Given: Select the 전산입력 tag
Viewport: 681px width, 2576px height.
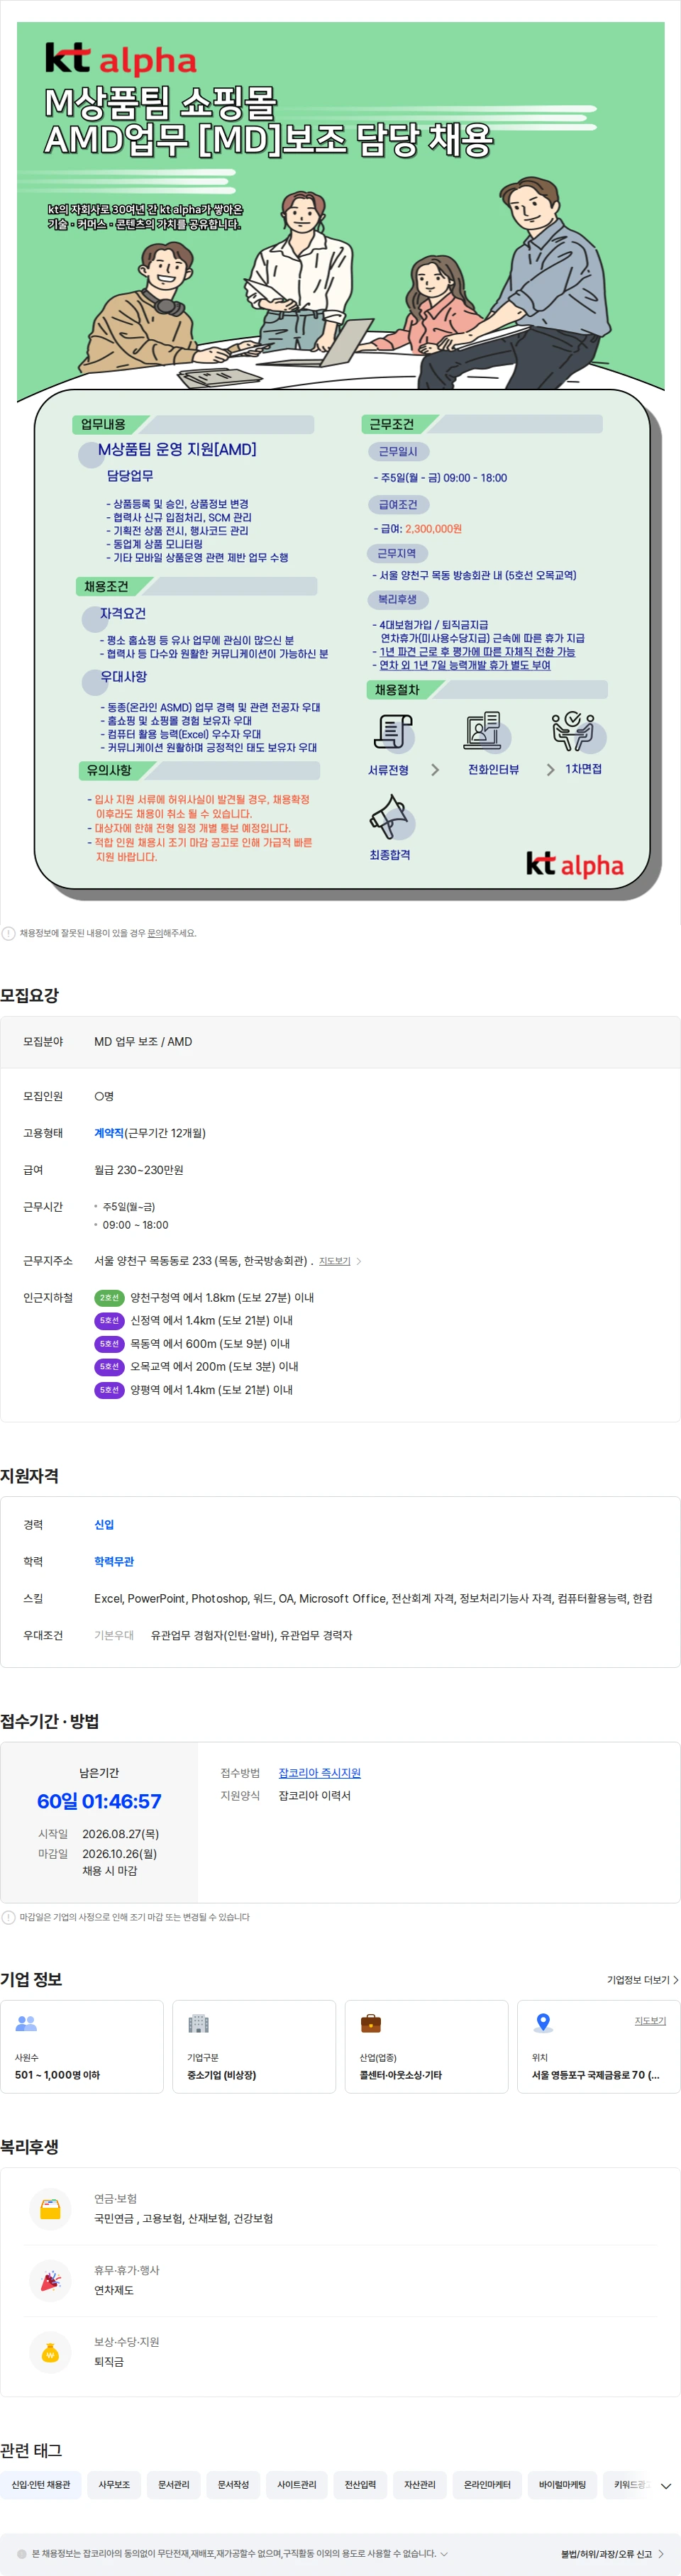Looking at the screenshot, I should [360, 2485].
